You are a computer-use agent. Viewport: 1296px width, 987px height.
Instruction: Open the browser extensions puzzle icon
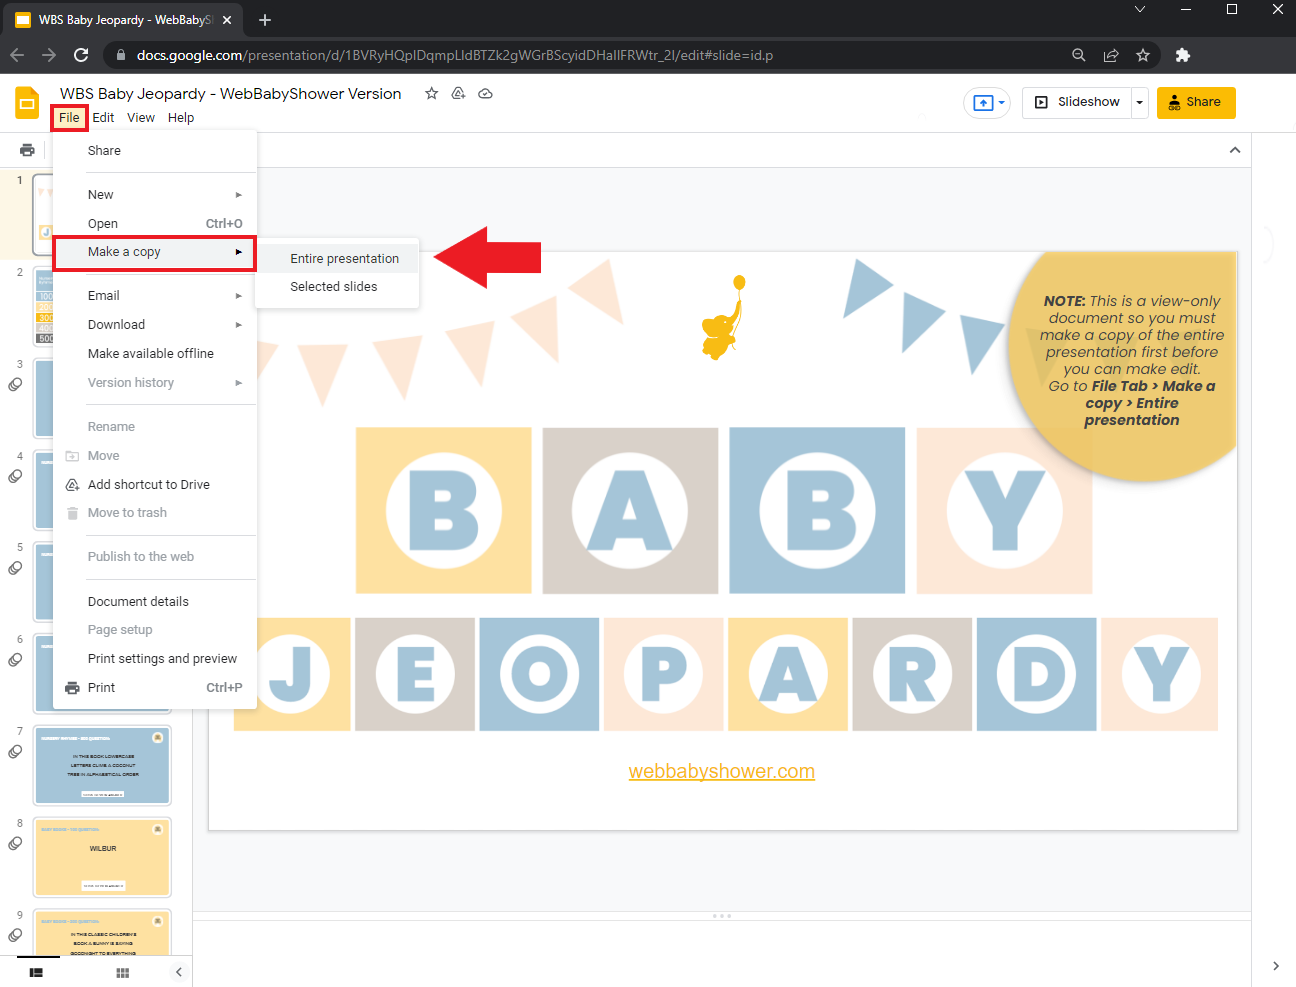1183,55
